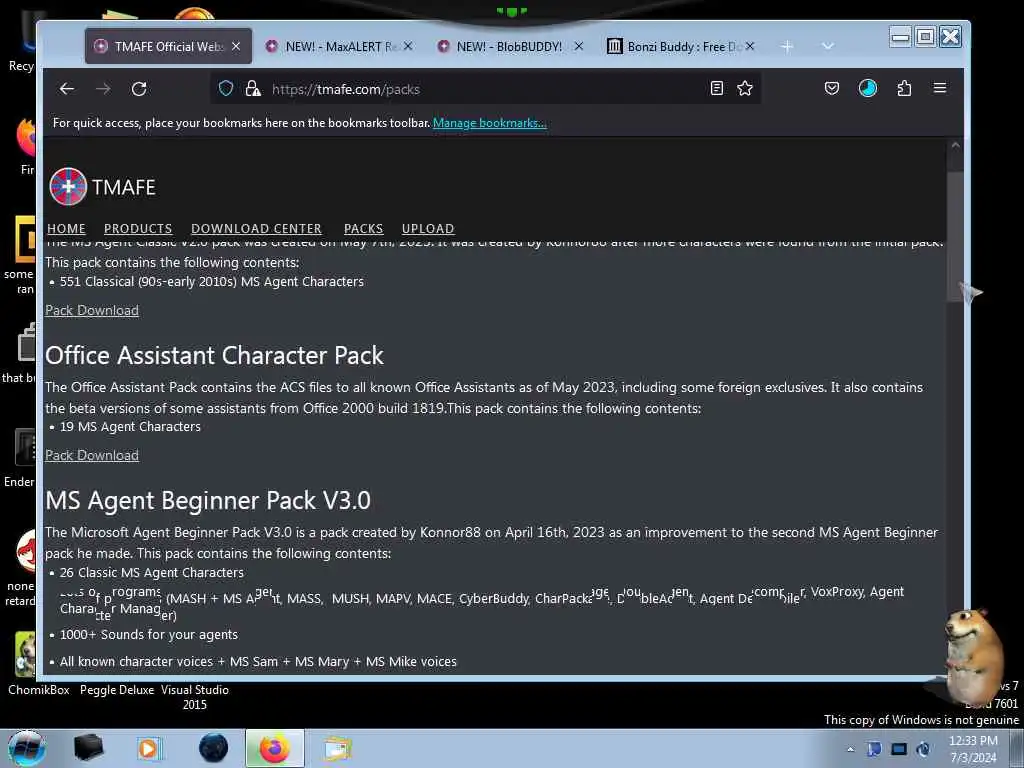
Task: Click the Firefox taskbar button
Action: [275, 748]
